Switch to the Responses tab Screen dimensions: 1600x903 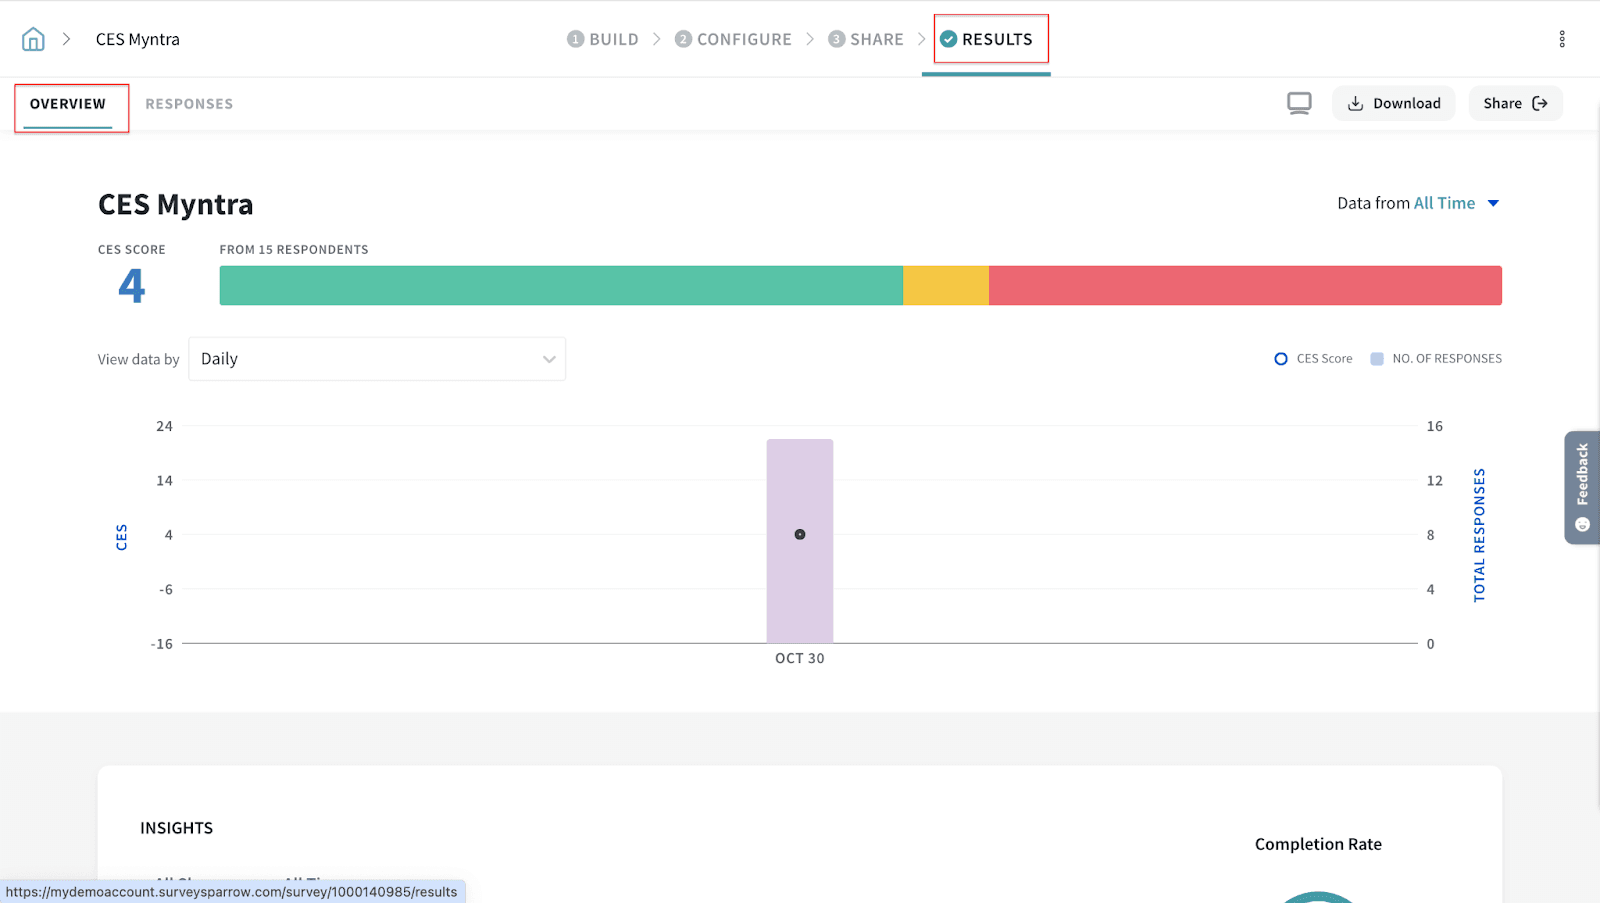click(x=189, y=104)
